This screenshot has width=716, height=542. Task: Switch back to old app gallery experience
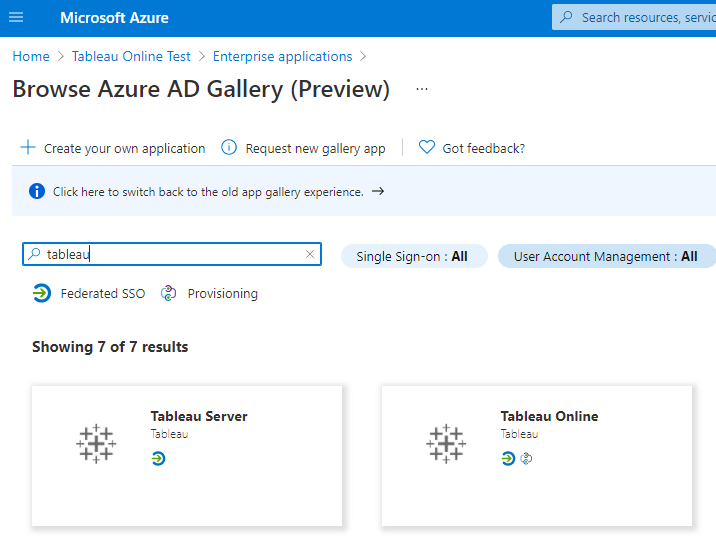coord(208,192)
